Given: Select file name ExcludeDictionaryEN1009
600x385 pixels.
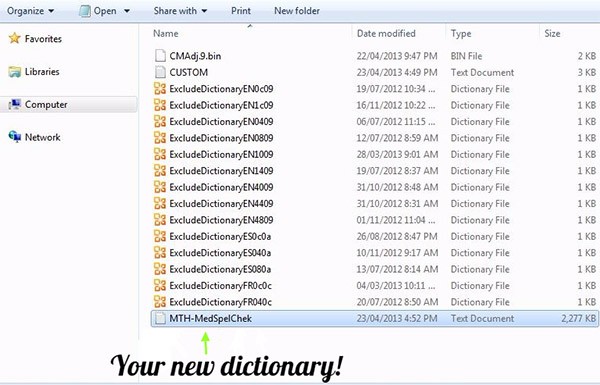Looking at the screenshot, I should [x=221, y=155].
